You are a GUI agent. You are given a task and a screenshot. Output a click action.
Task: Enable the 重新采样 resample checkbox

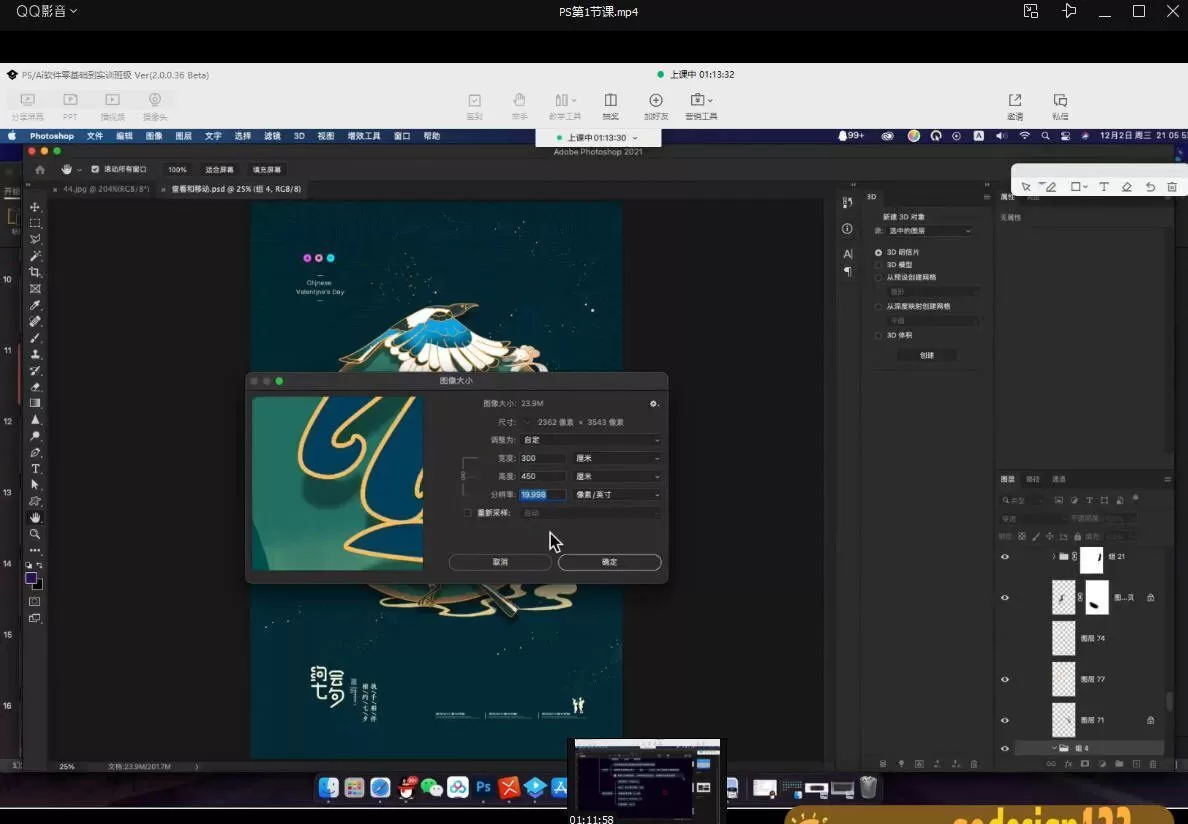(467, 513)
